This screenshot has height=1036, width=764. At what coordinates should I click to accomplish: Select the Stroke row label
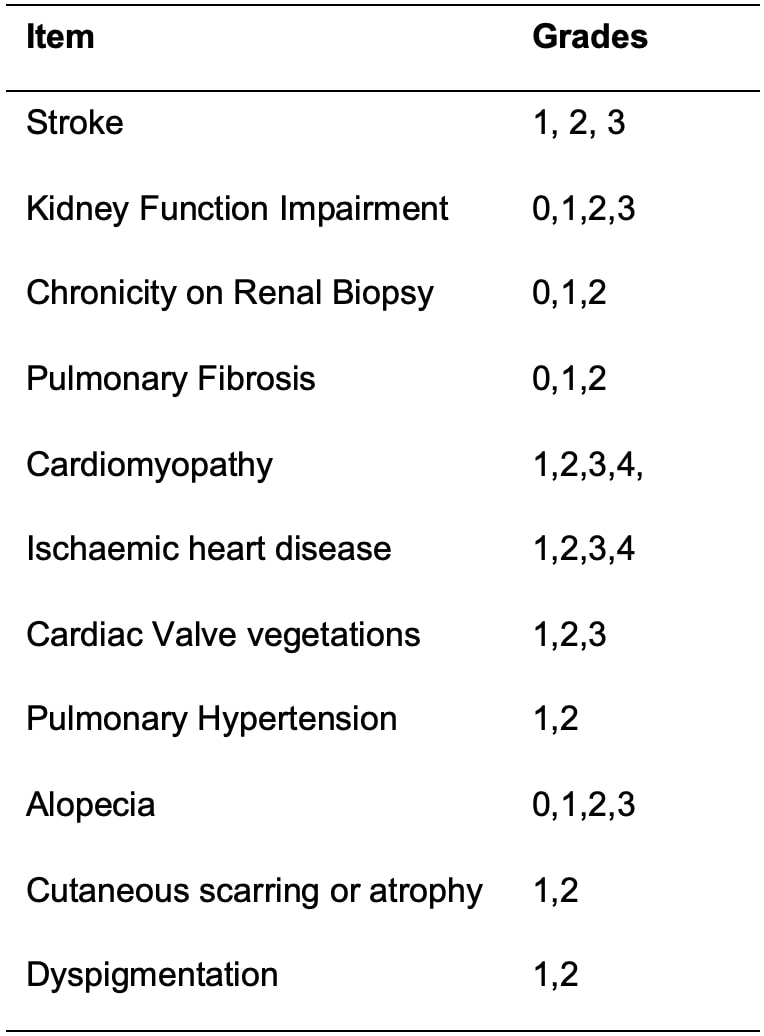coord(75,123)
